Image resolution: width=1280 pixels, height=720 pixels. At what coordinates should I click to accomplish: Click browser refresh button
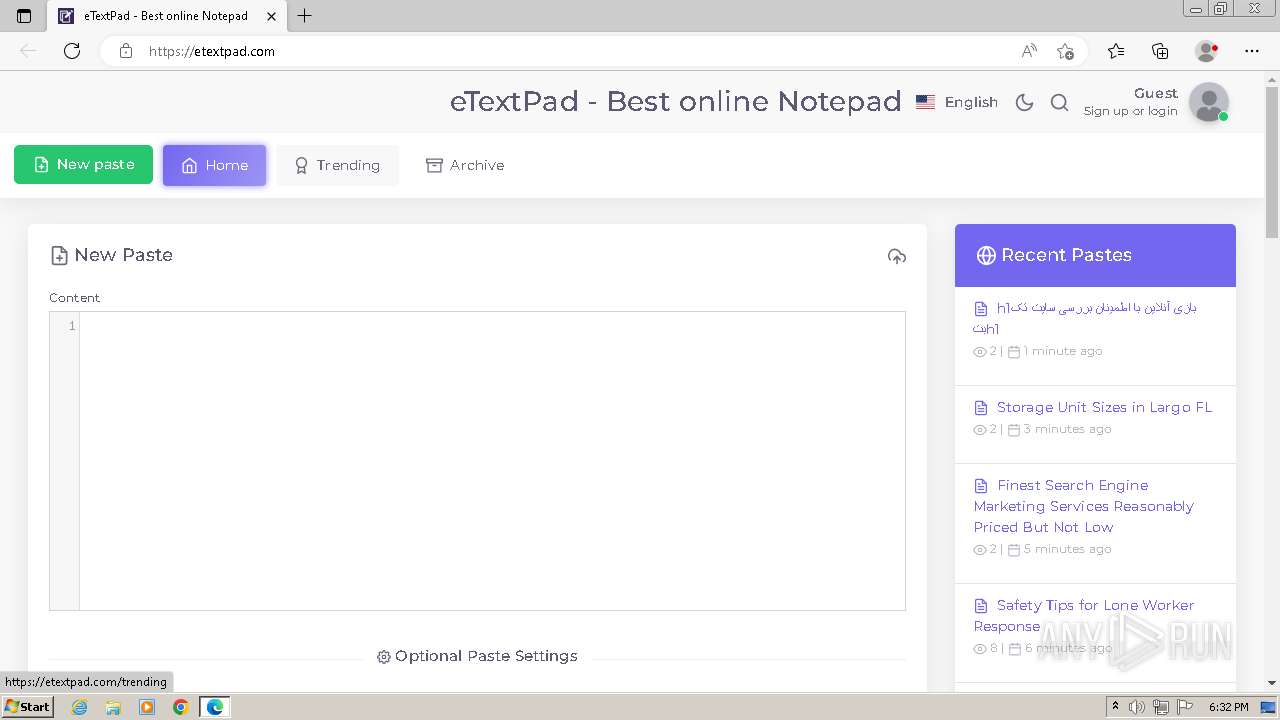tap(72, 51)
